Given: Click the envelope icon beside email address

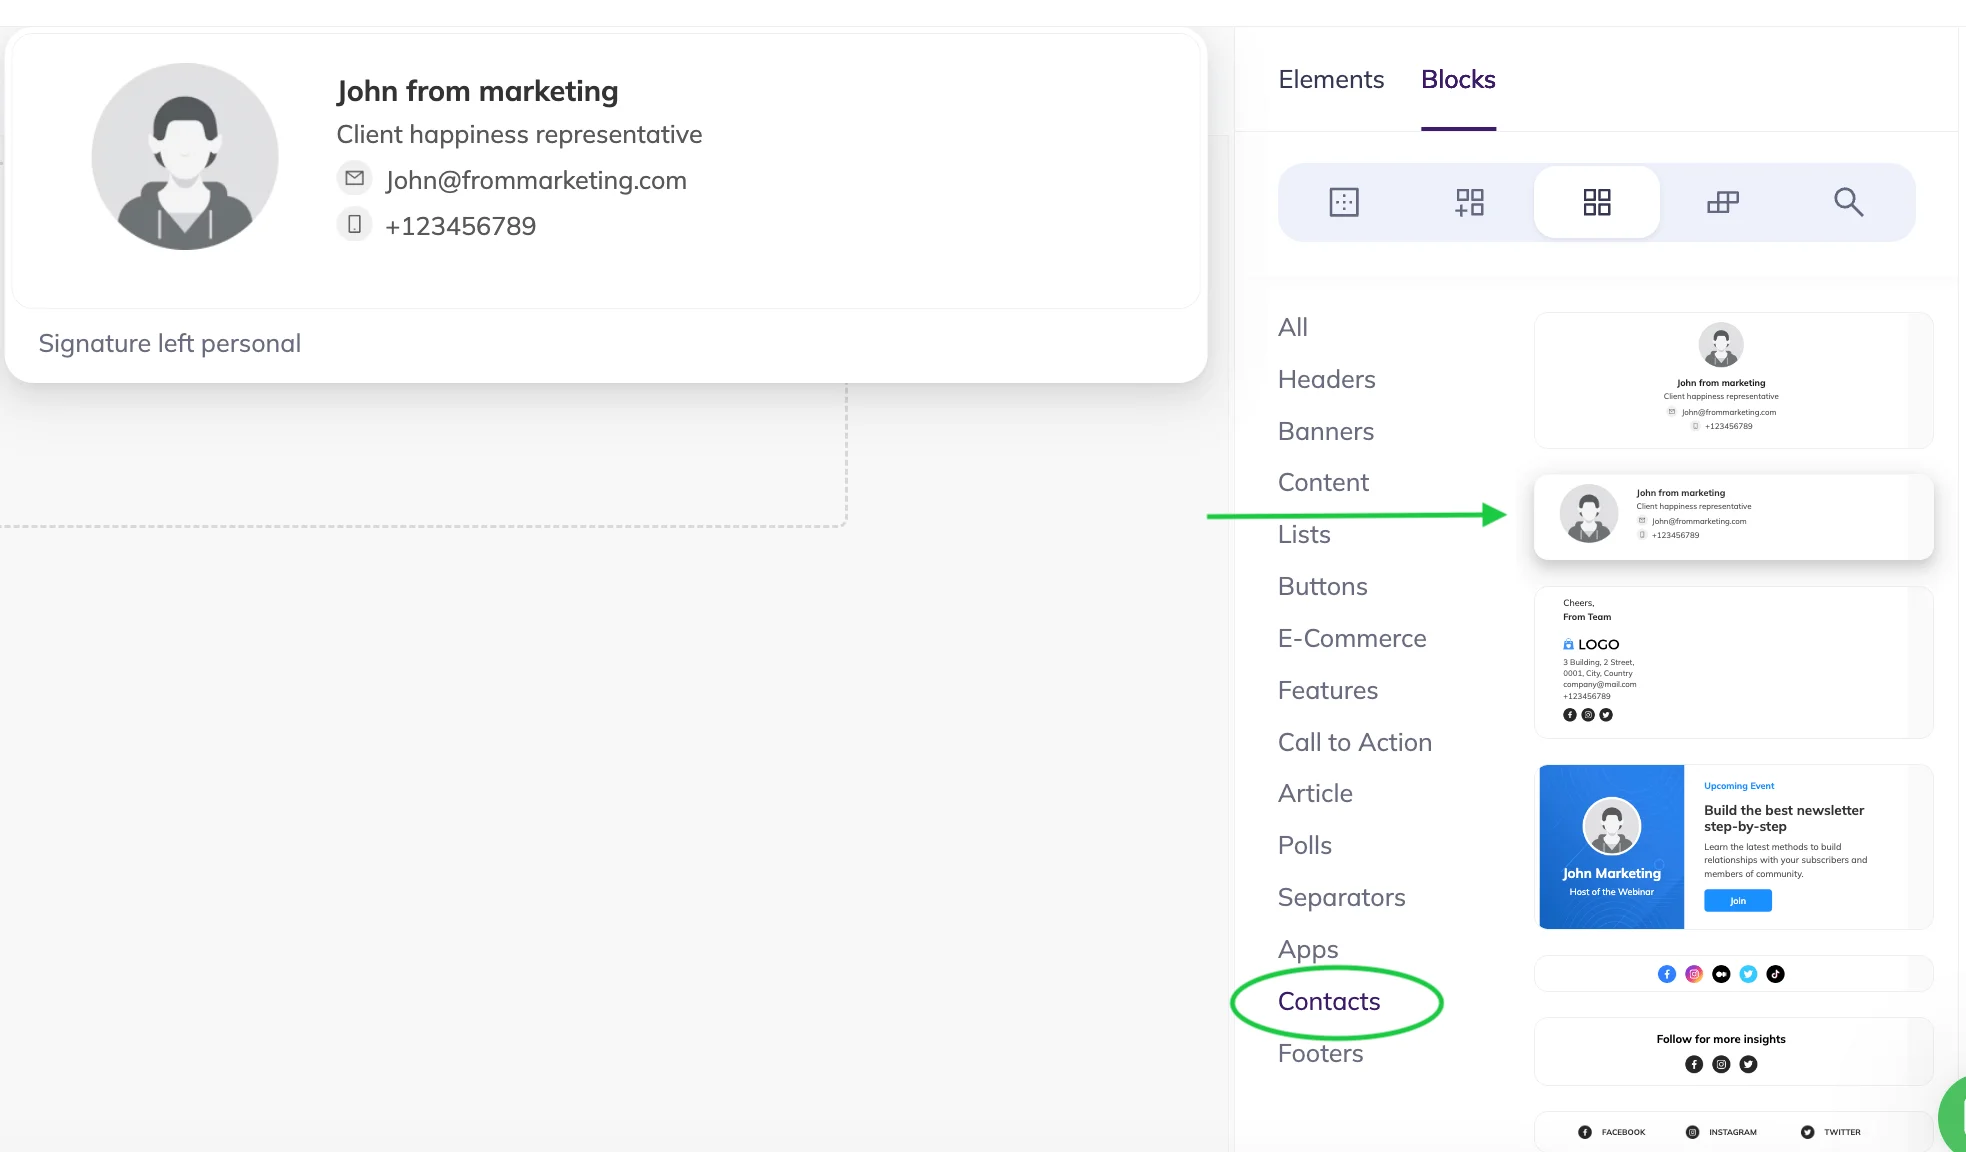Looking at the screenshot, I should point(354,178).
